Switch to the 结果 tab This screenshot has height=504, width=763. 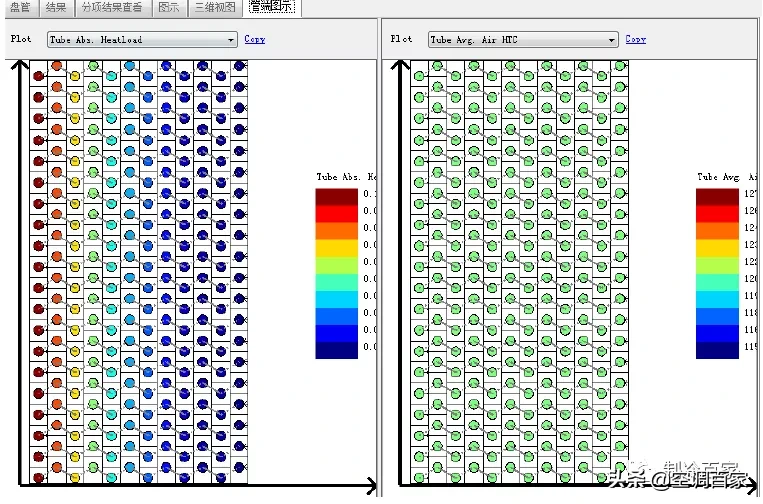pyautogui.click(x=56, y=7)
